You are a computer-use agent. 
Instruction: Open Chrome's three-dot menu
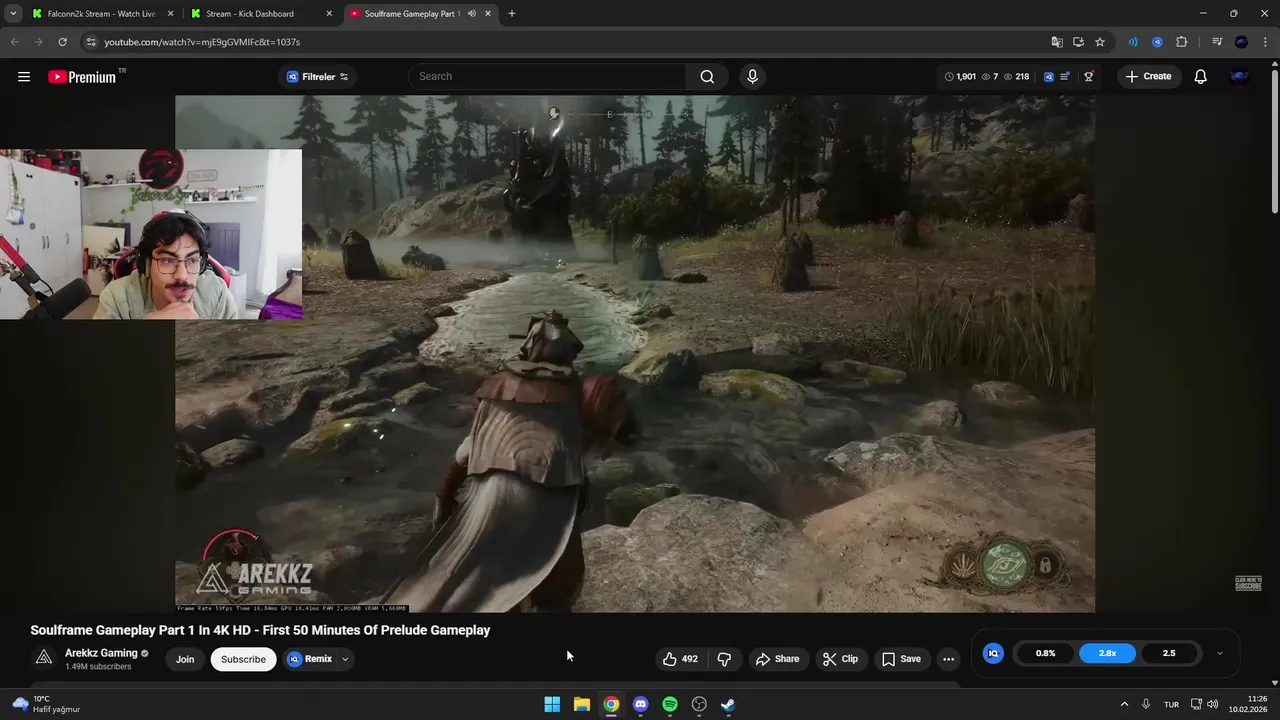[1265, 42]
